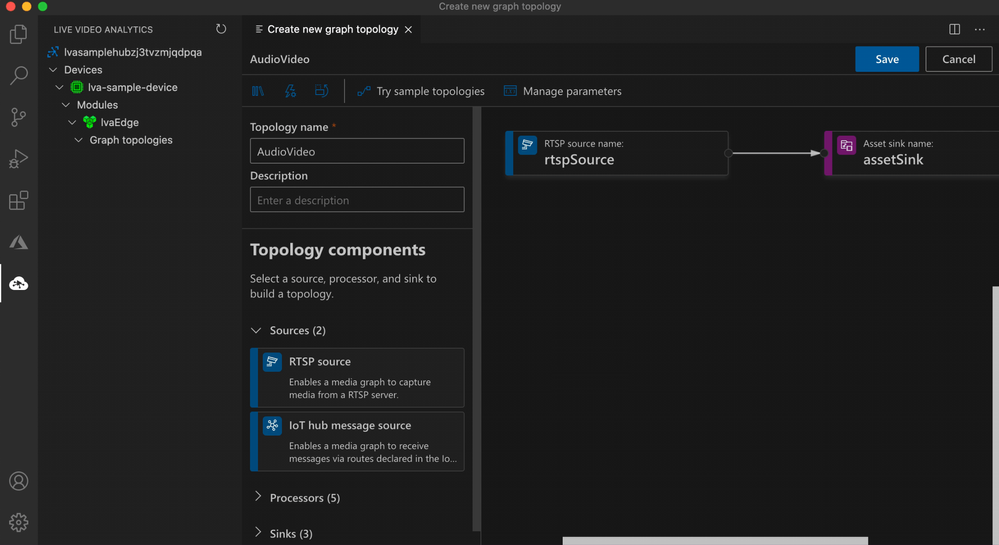Open the Extensions view
The width and height of the screenshot is (999, 545).
(x=18, y=200)
